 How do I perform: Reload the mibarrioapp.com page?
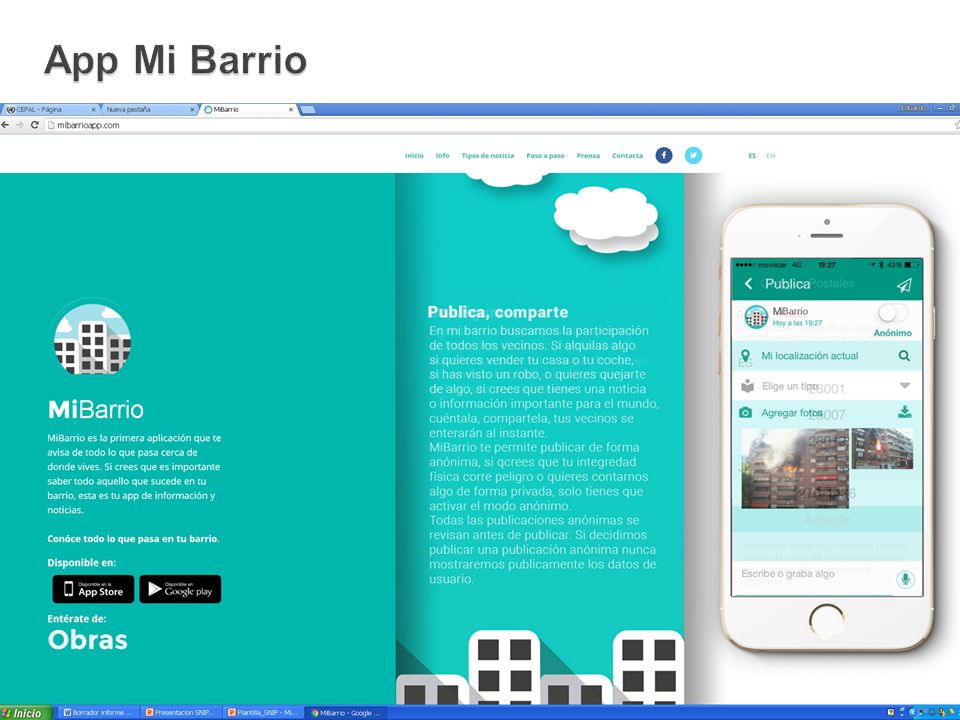click(35, 125)
